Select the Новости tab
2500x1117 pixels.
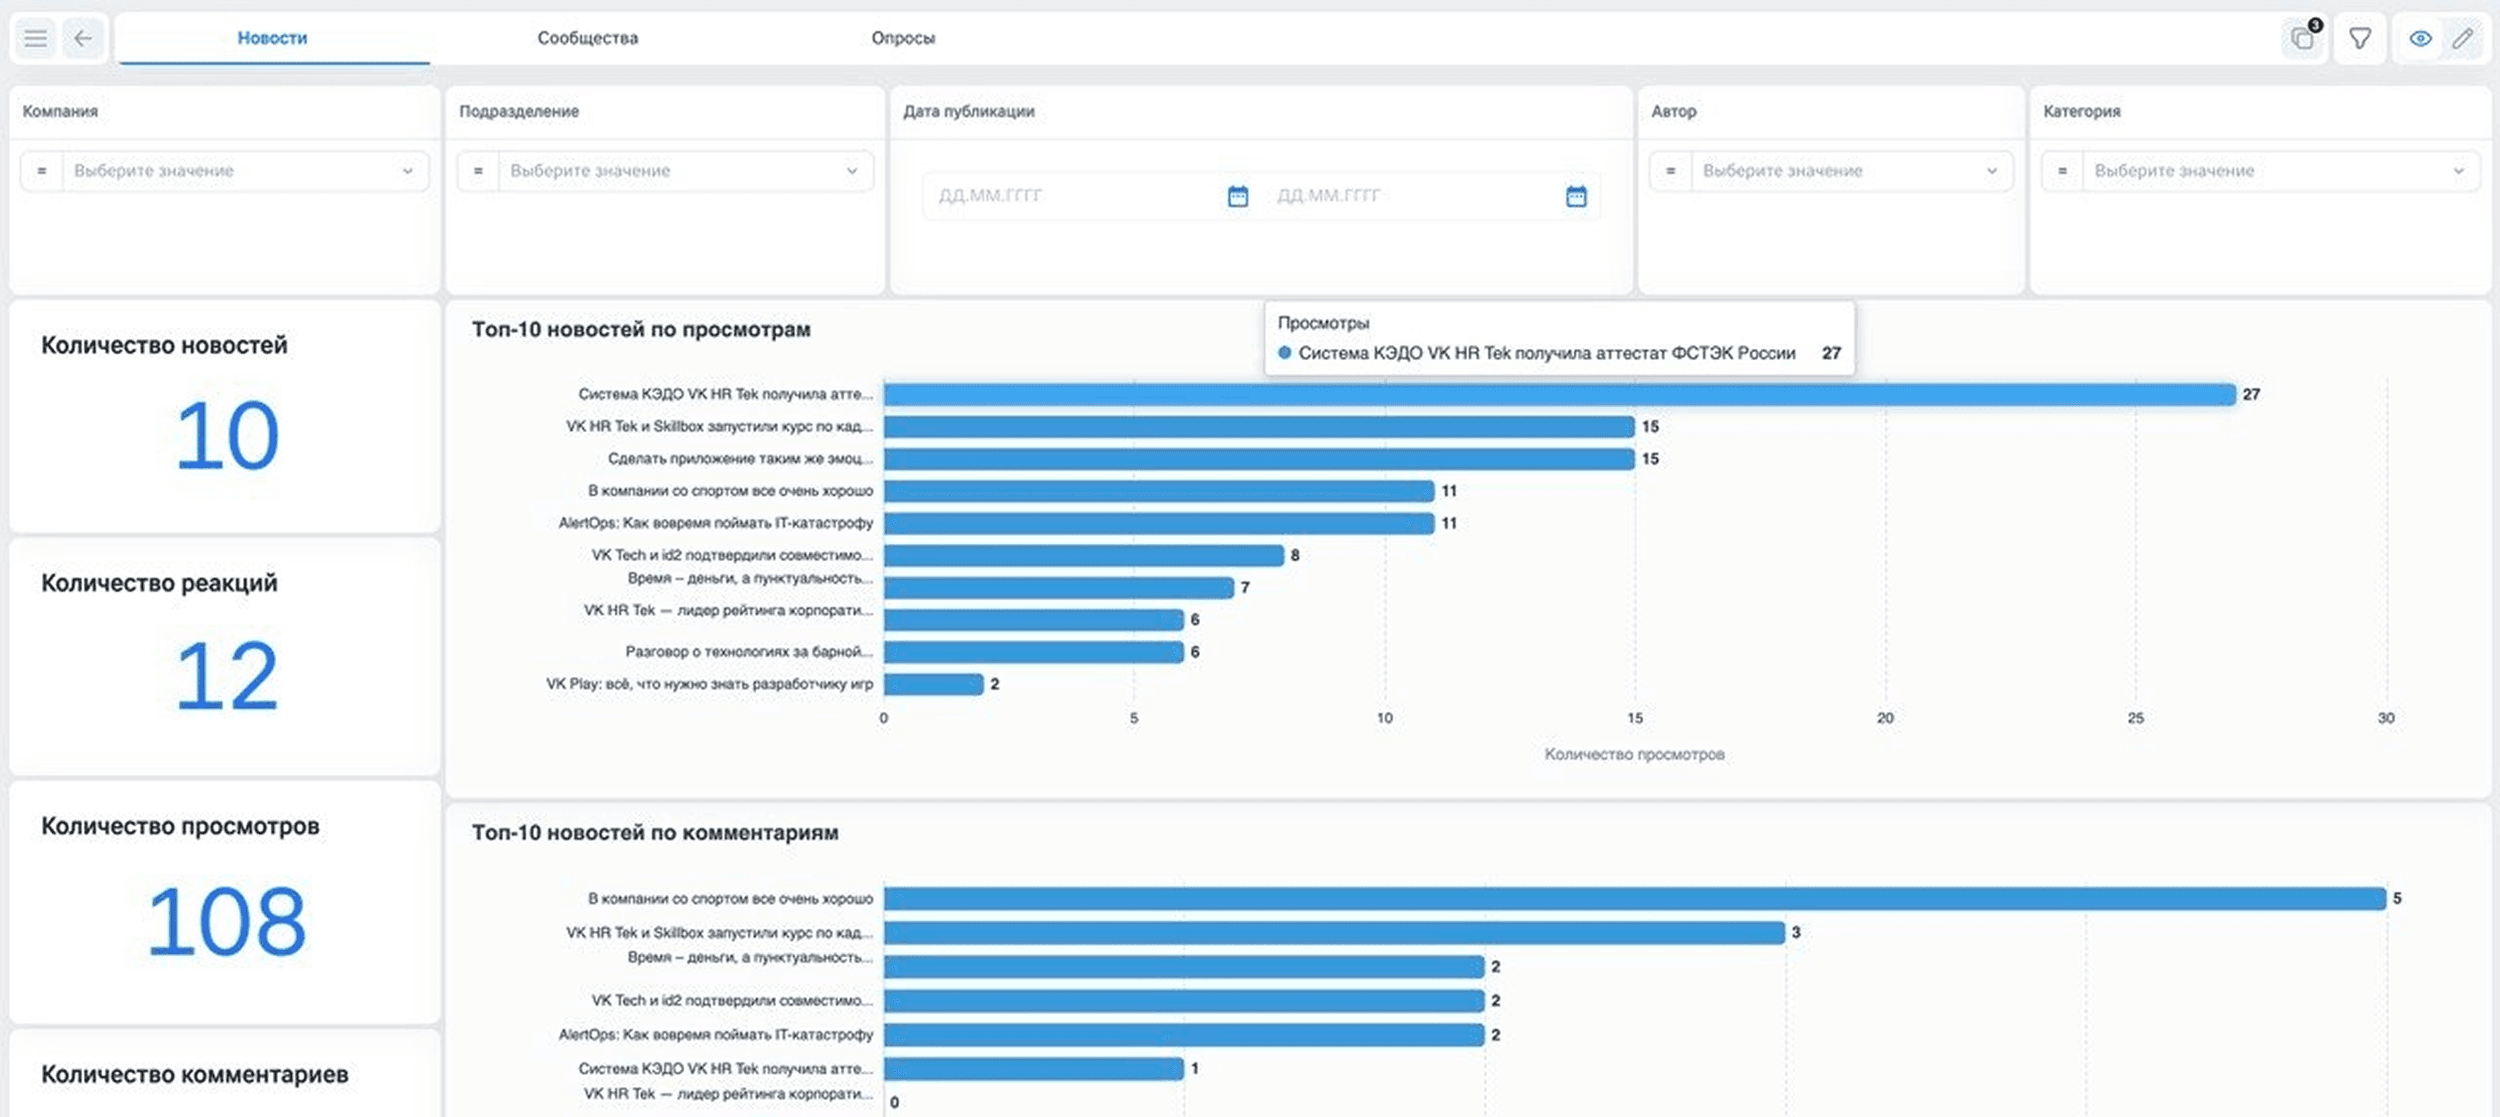click(272, 38)
